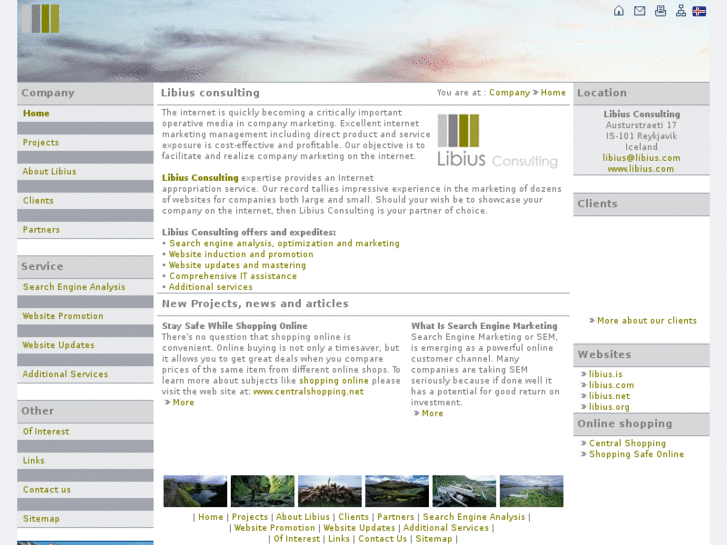Screen dimensions: 727x545
Task: Open Contact us in sidebar
Action: [47, 490]
